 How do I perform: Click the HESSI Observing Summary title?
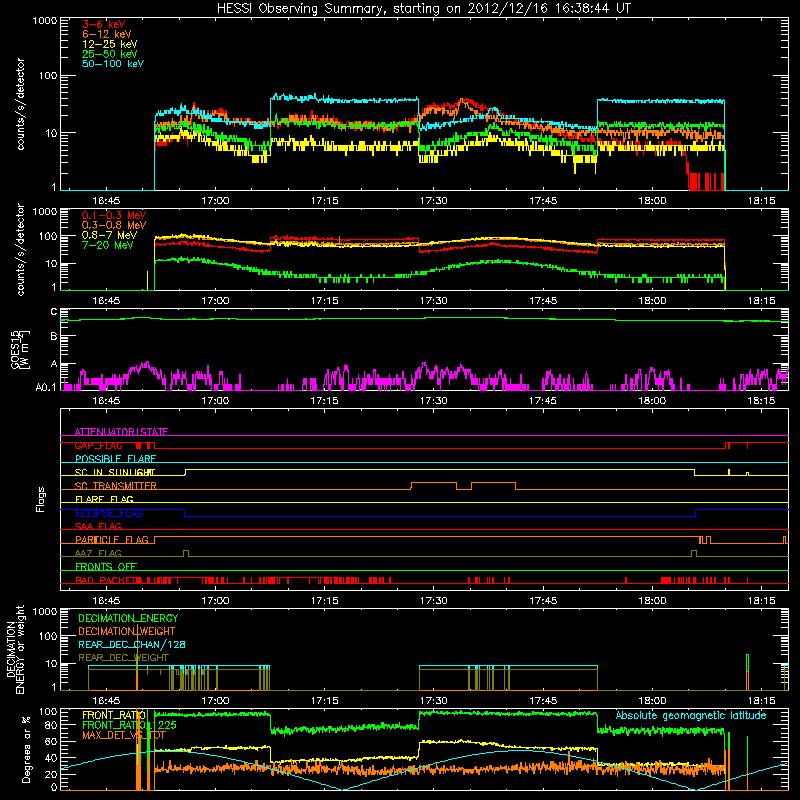[423, 9]
